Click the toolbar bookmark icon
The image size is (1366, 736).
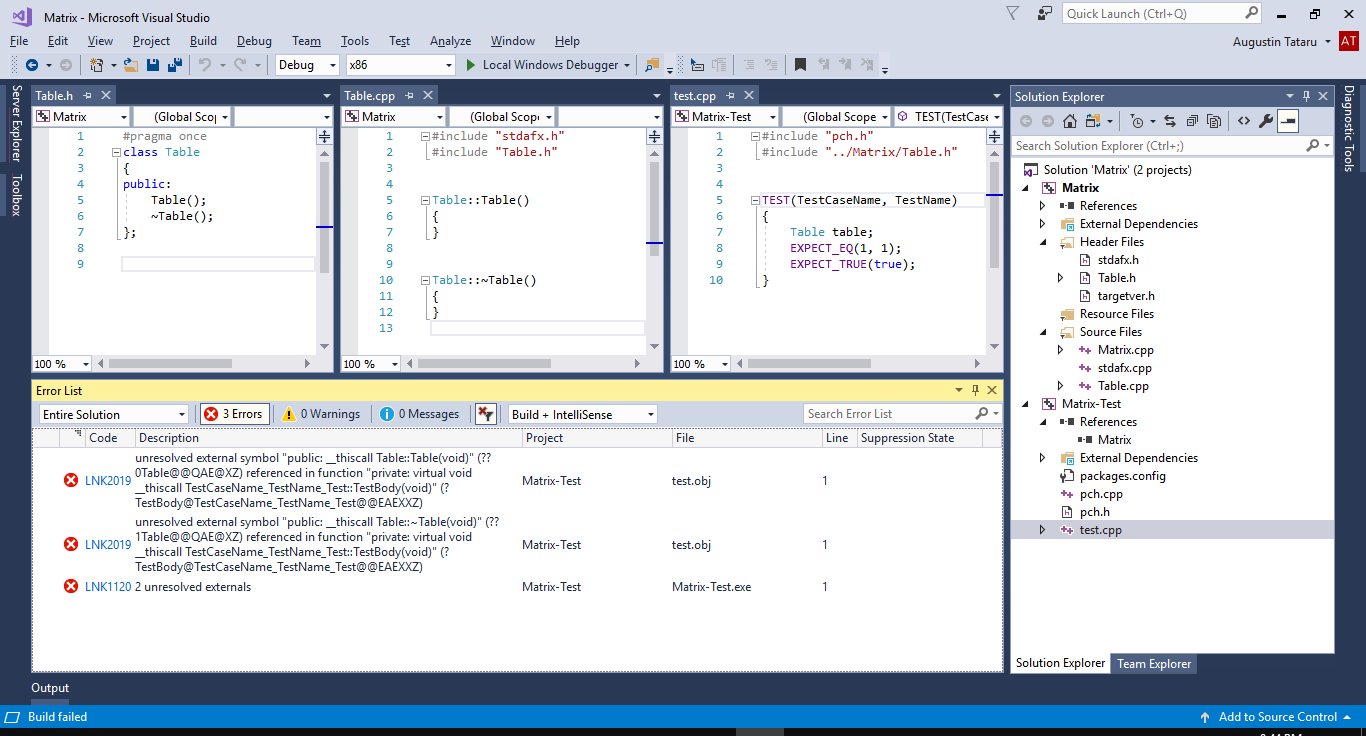(800, 65)
